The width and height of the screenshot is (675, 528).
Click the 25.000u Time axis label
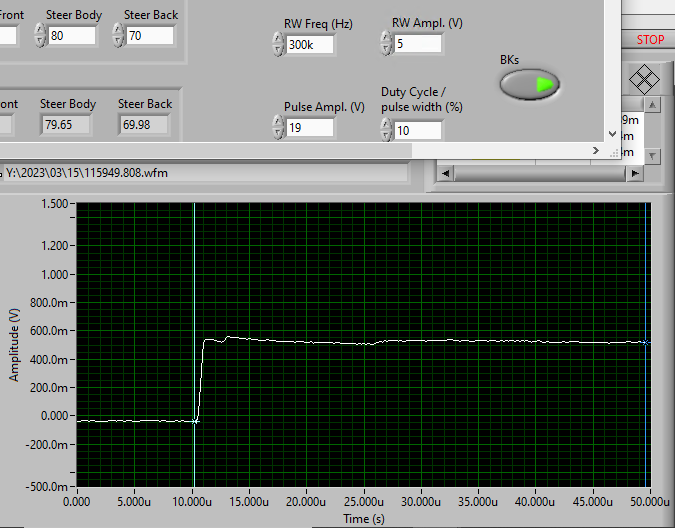pyautogui.click(x=364, y=502)
